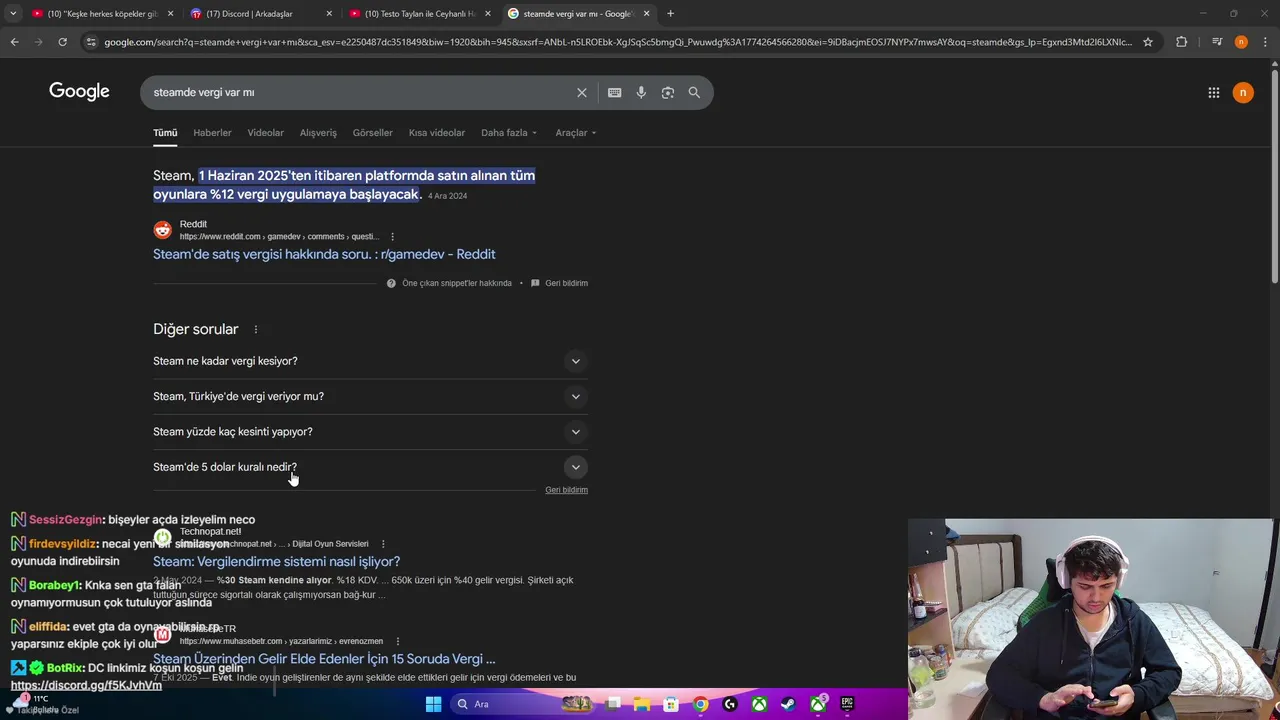1280x720 pixels.
Task: Switch to Haberler results
Action: [212, 132]
